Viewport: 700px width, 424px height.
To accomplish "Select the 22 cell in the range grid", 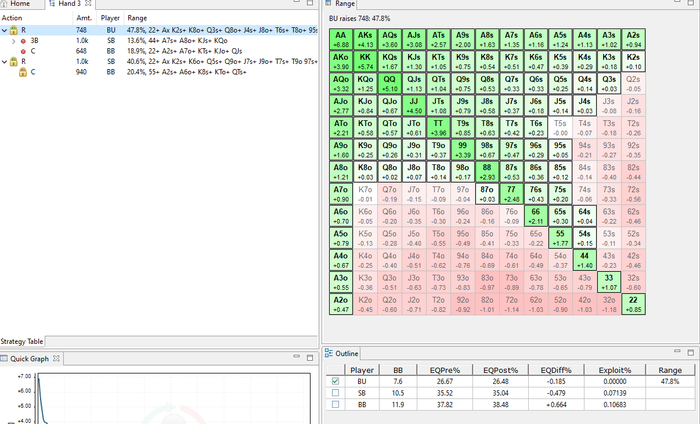I will (633, 304).
